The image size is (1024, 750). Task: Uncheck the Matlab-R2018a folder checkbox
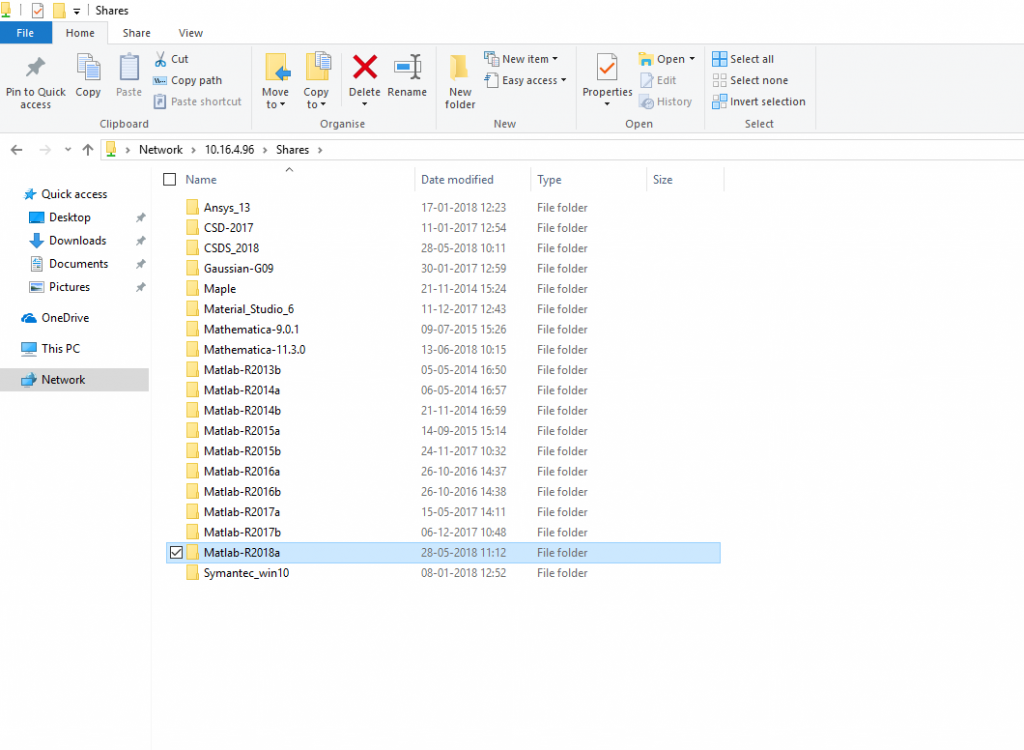coord(176,553)
